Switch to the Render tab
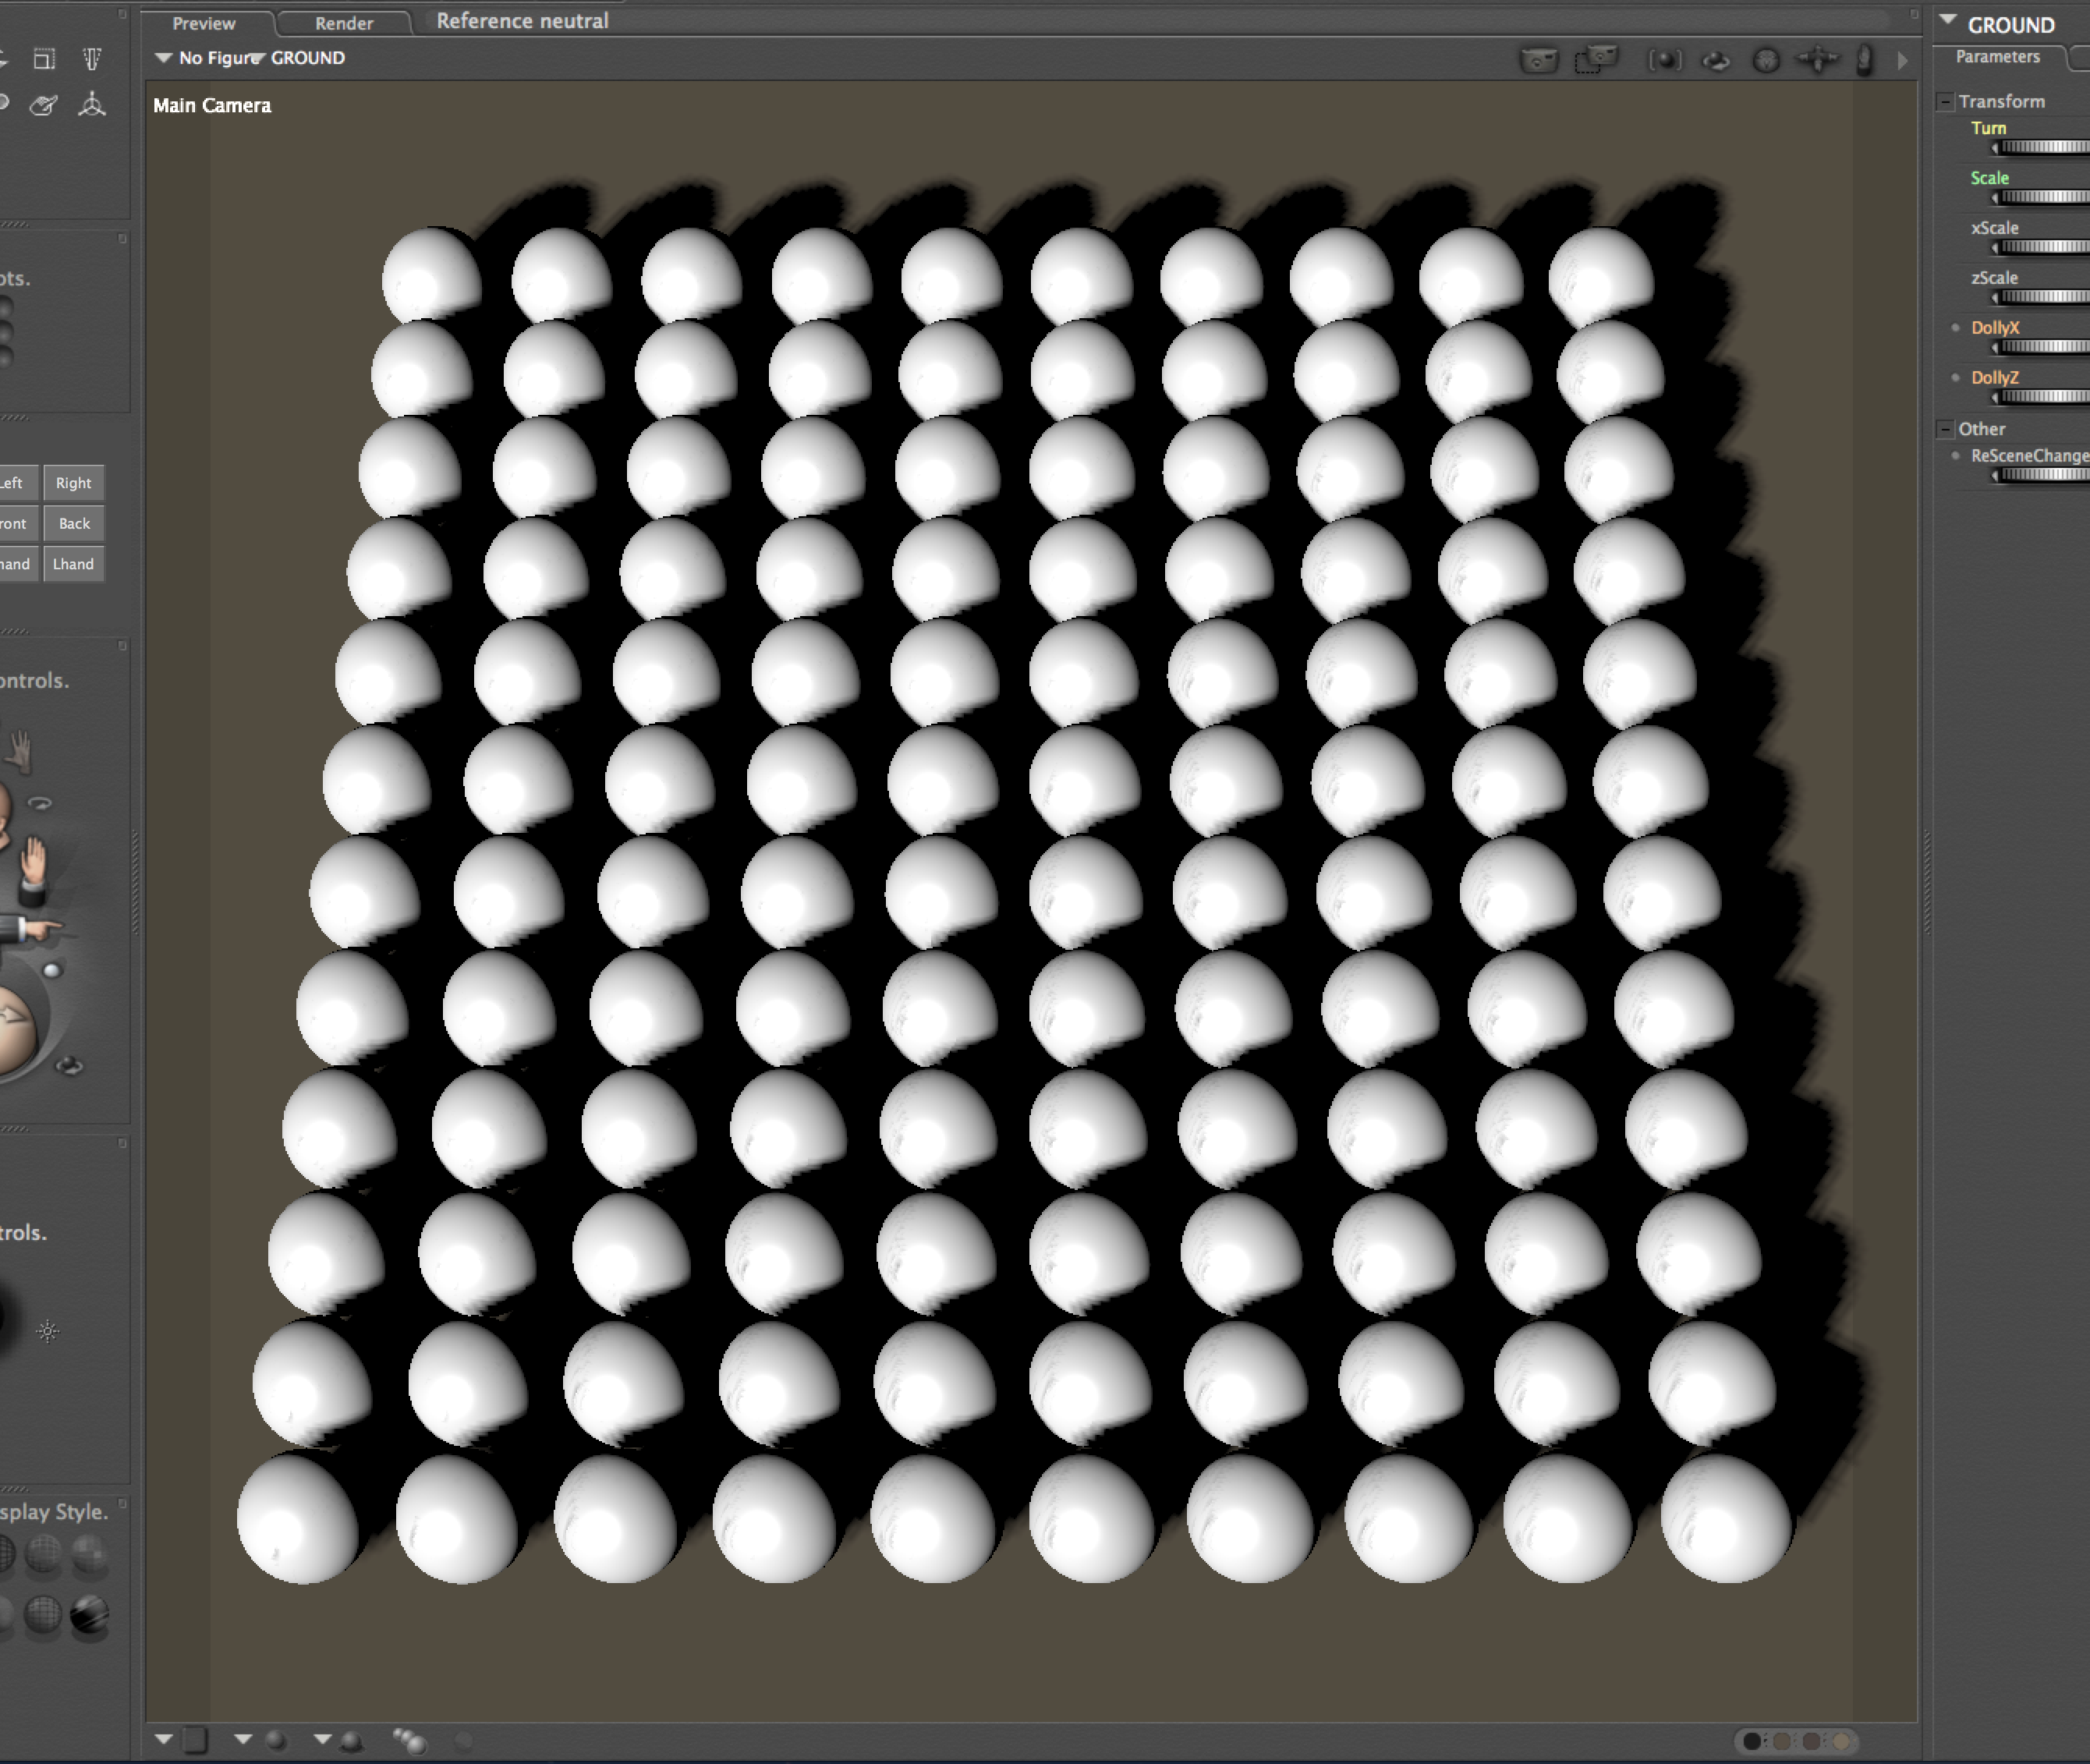Screen dimensions: 2090x1764 click(343, 23)
